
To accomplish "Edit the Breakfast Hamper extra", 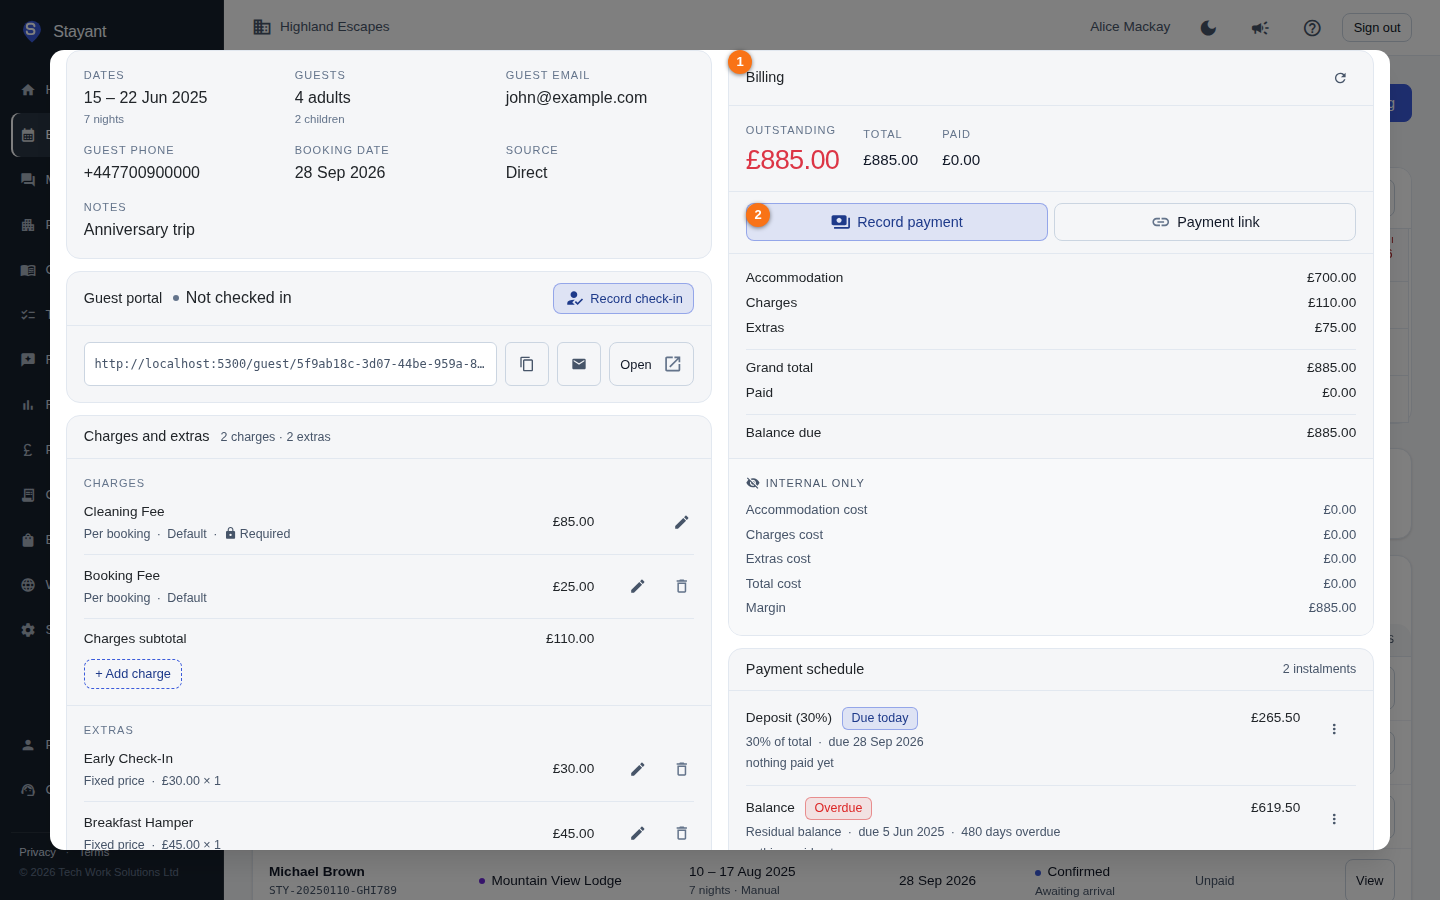I will (x=638, y=833).
